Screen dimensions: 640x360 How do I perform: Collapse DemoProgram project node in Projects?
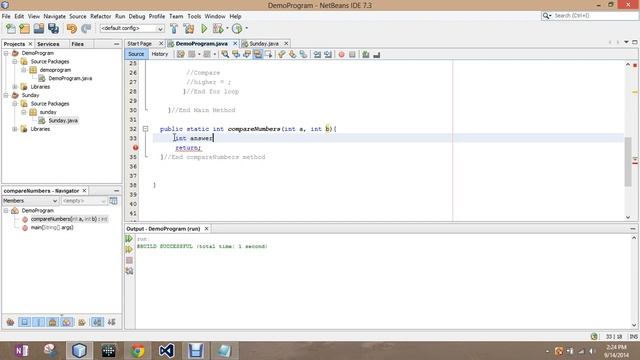[6, 53]
